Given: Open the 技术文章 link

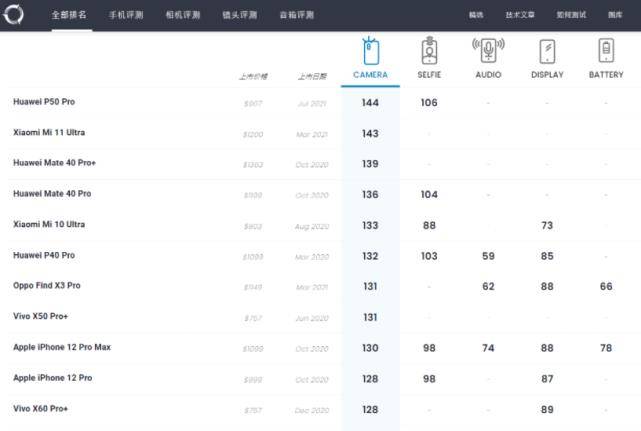Looking at the screenshot, I should click(x=519, y=16).
